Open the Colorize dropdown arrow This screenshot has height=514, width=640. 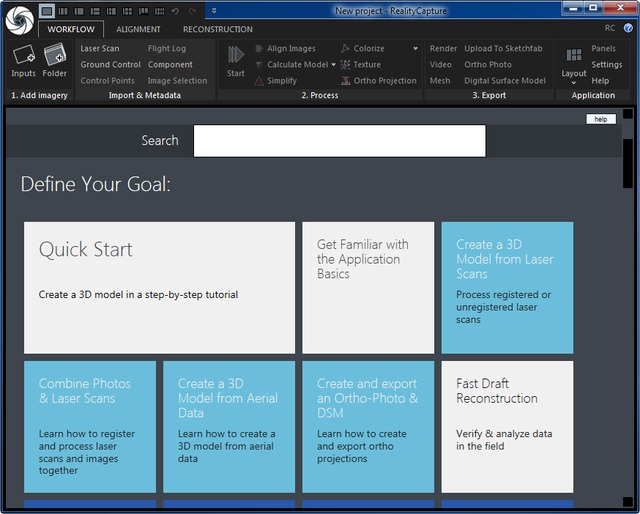coord(415,49)
